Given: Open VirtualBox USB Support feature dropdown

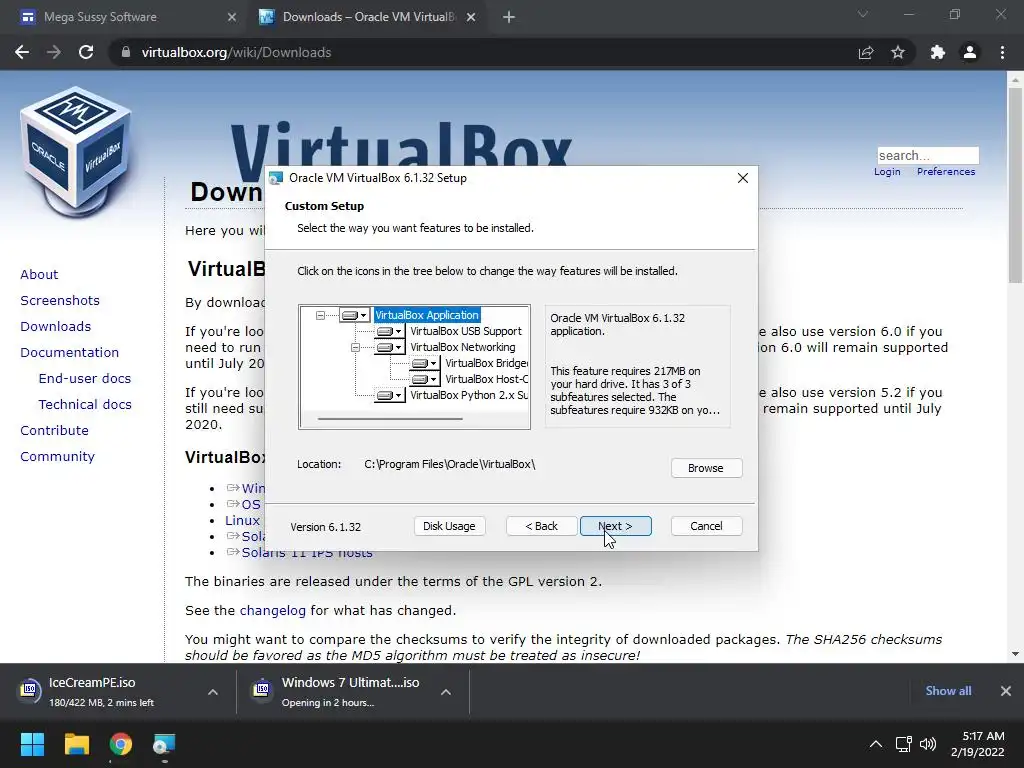Looking at the screenshot, I should 390,332.
